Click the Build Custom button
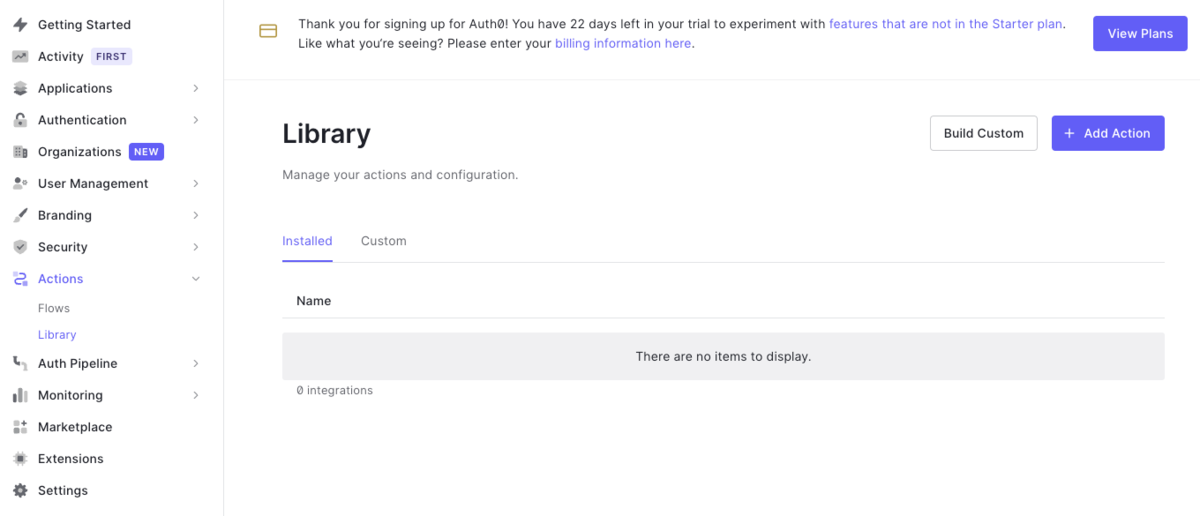Screen dimensions: 1200x516 [x=984, y=133]
